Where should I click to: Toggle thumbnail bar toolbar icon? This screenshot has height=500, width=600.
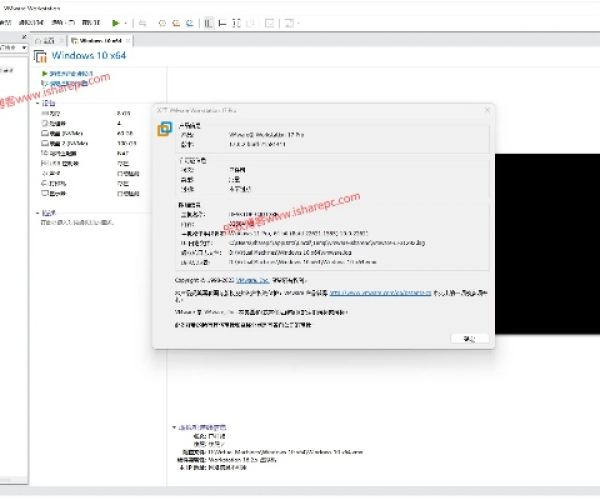pos(222,23)
